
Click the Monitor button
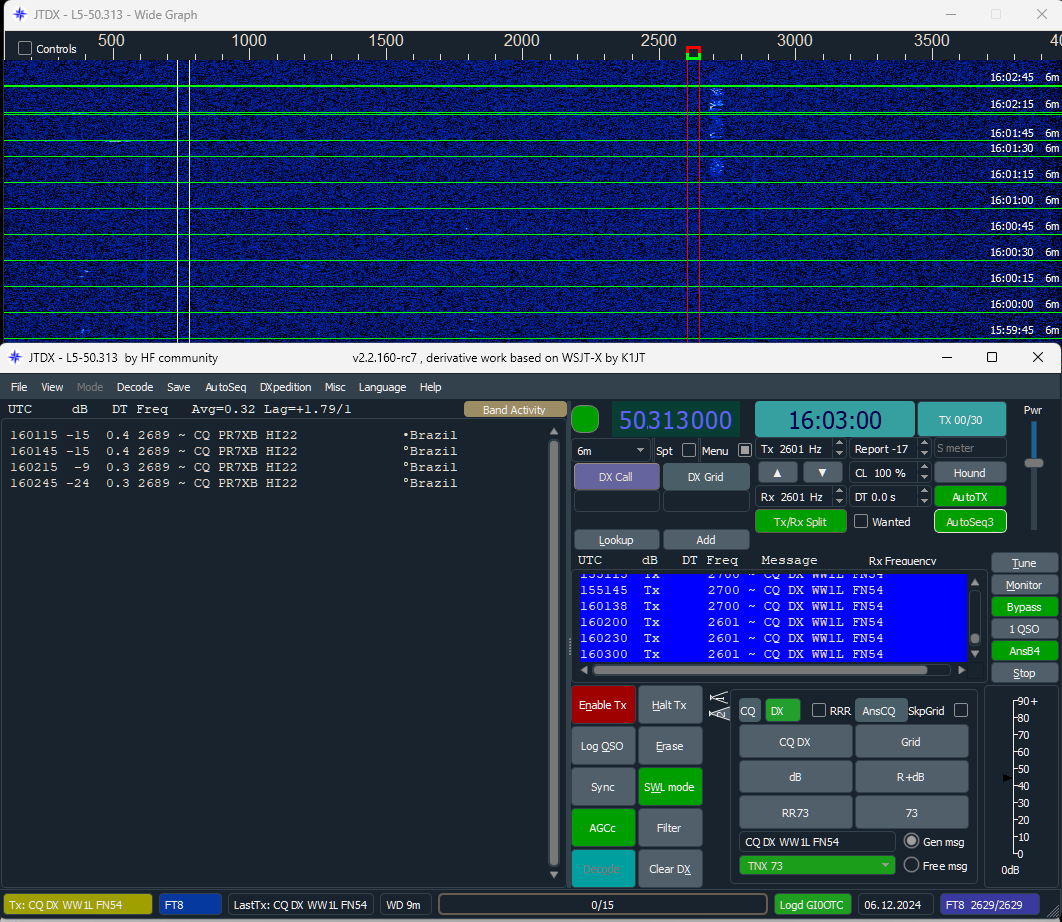pos(1023,585)
